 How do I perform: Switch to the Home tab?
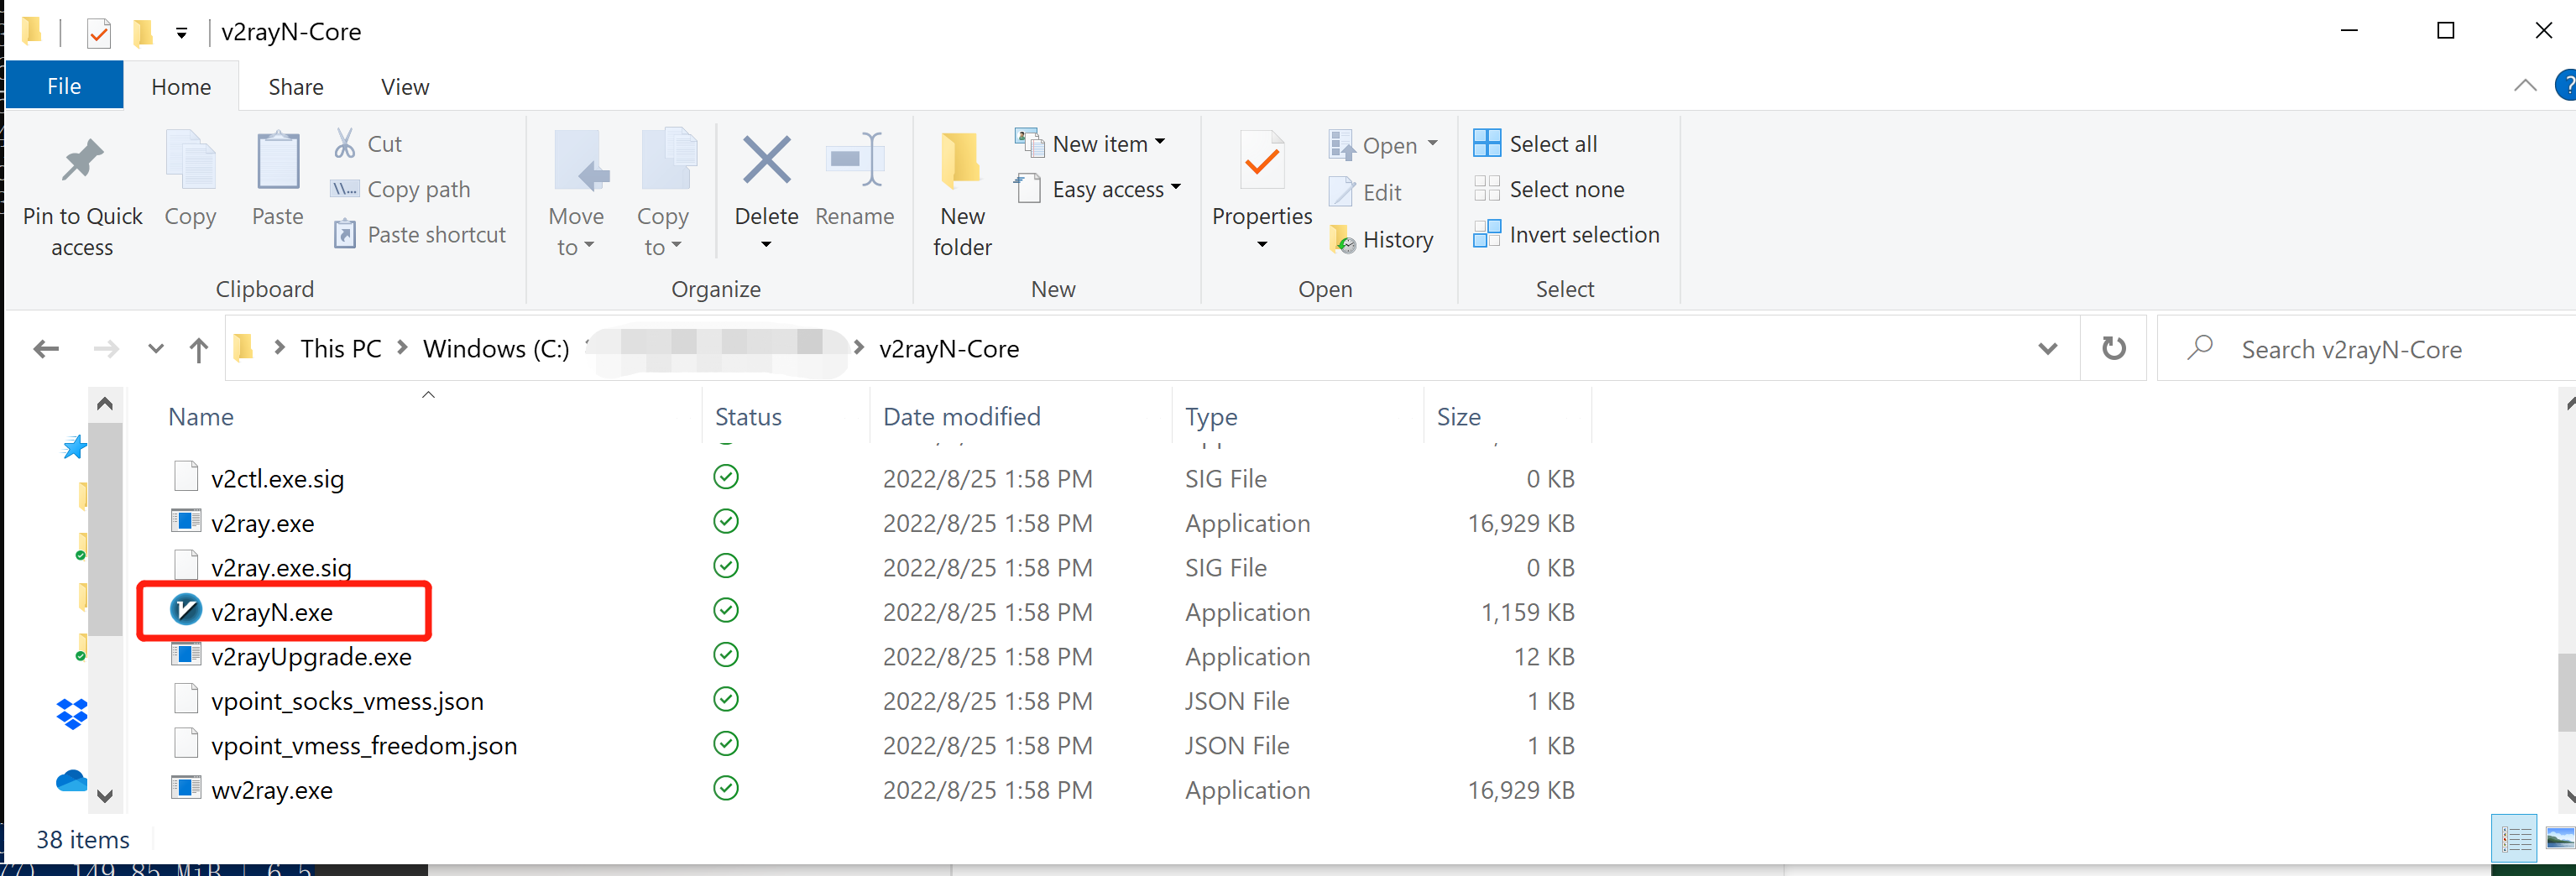tap(181, 87)
